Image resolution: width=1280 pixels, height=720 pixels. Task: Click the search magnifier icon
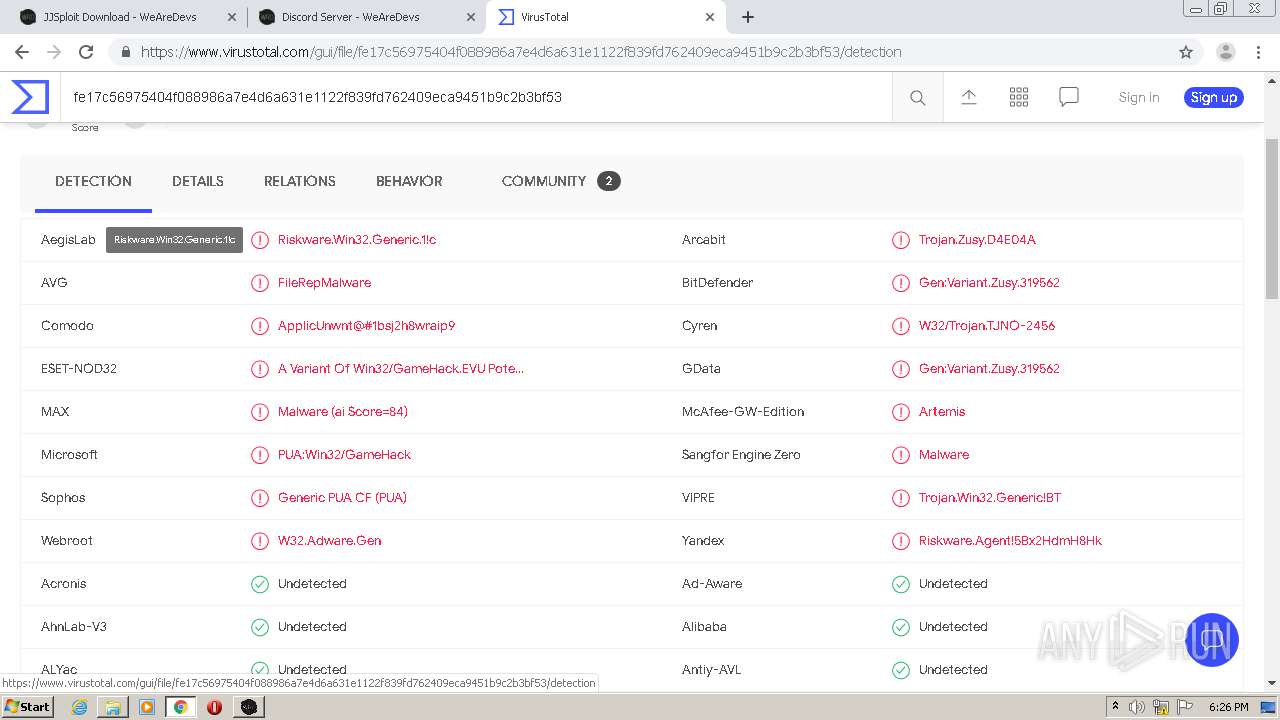click(x=917, y=97)
